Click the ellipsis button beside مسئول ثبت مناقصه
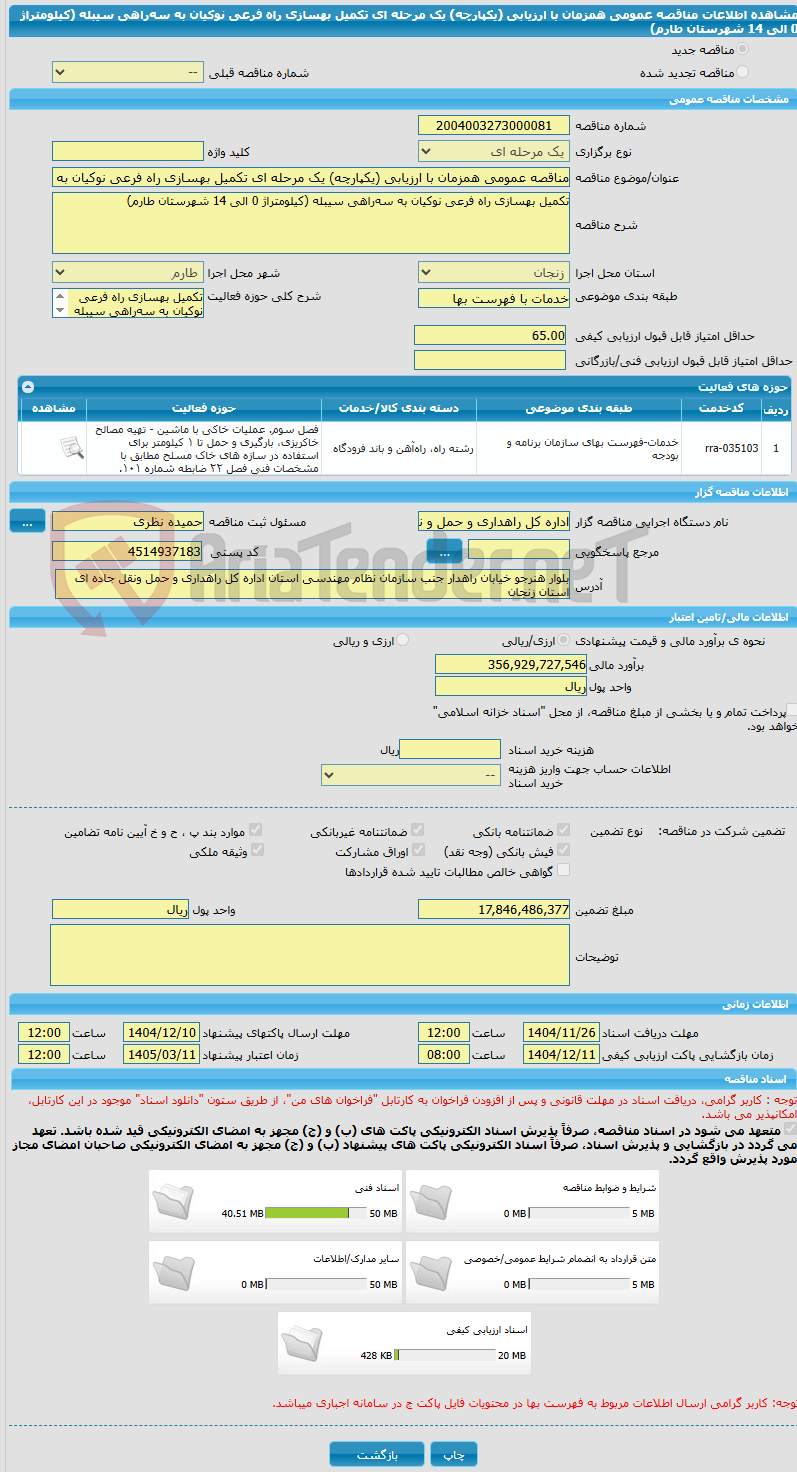The height and width of the screenshot is (1472, 797). coord(28,521)
